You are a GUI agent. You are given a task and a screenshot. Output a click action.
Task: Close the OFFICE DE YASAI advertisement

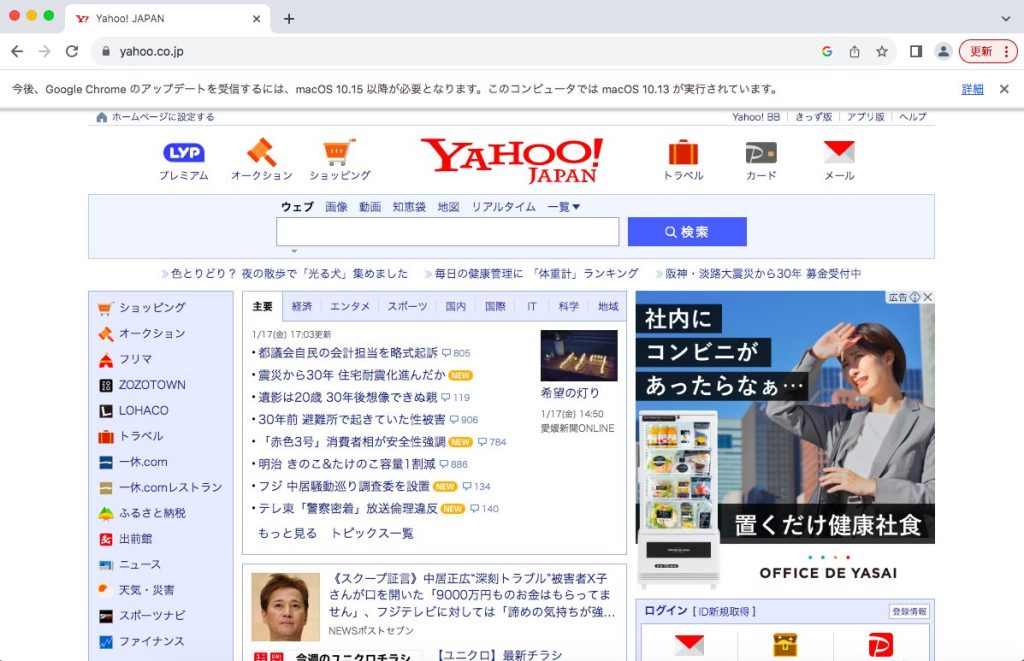point(928,297)
